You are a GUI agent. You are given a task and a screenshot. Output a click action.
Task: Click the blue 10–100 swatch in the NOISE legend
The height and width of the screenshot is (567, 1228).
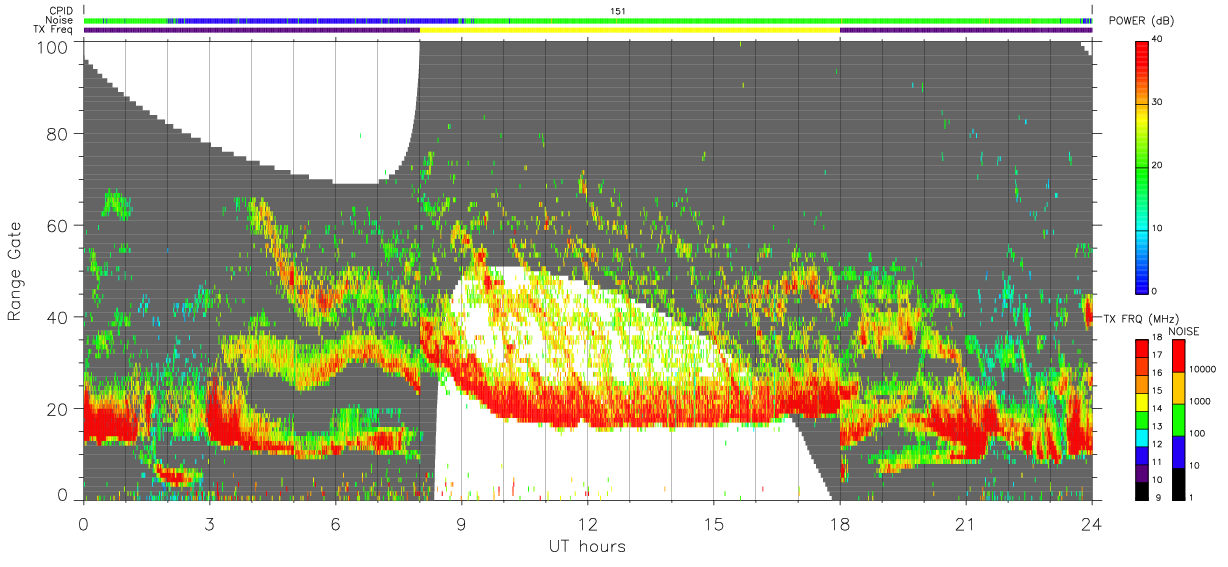pyautogui.click(x=1177, y=451)
